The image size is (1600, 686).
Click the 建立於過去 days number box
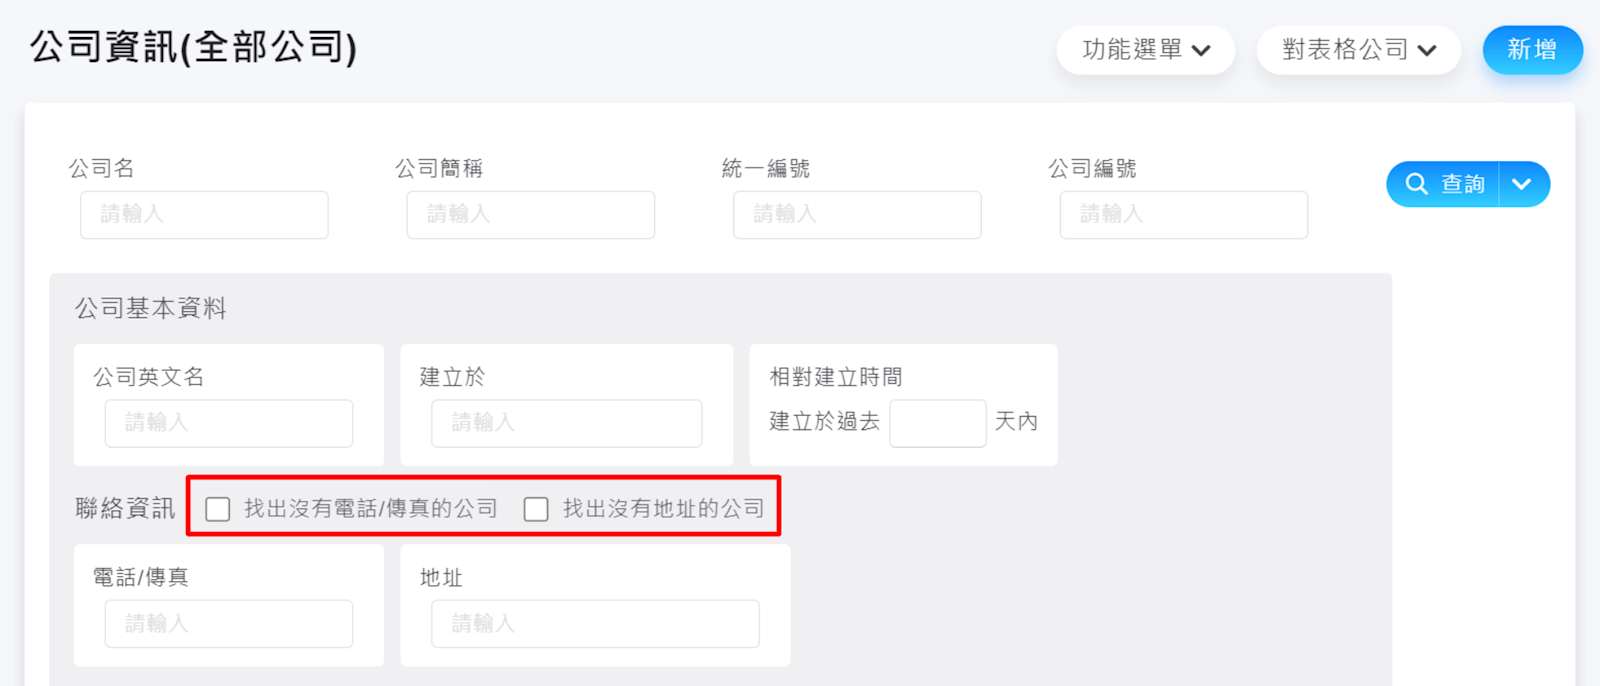(937, 423)
